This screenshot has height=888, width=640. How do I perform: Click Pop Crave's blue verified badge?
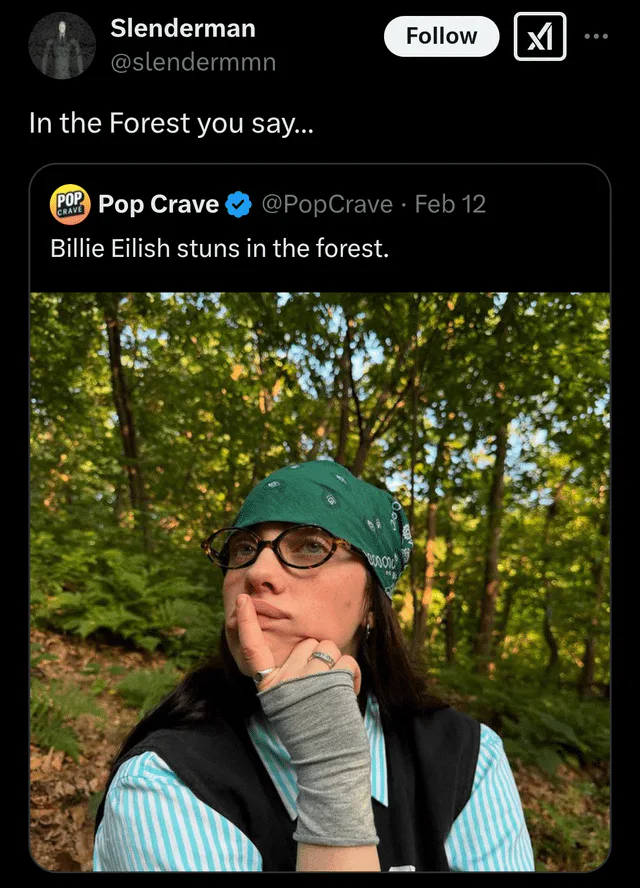pyautogui.click(x=239, y=204)
